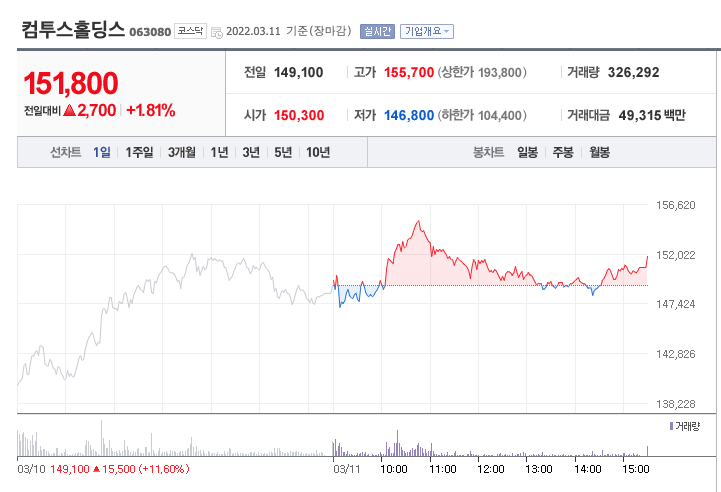721x492 pixels.
Task: Click the calendar clock icon beside the date
Action: tap(217, 32)
